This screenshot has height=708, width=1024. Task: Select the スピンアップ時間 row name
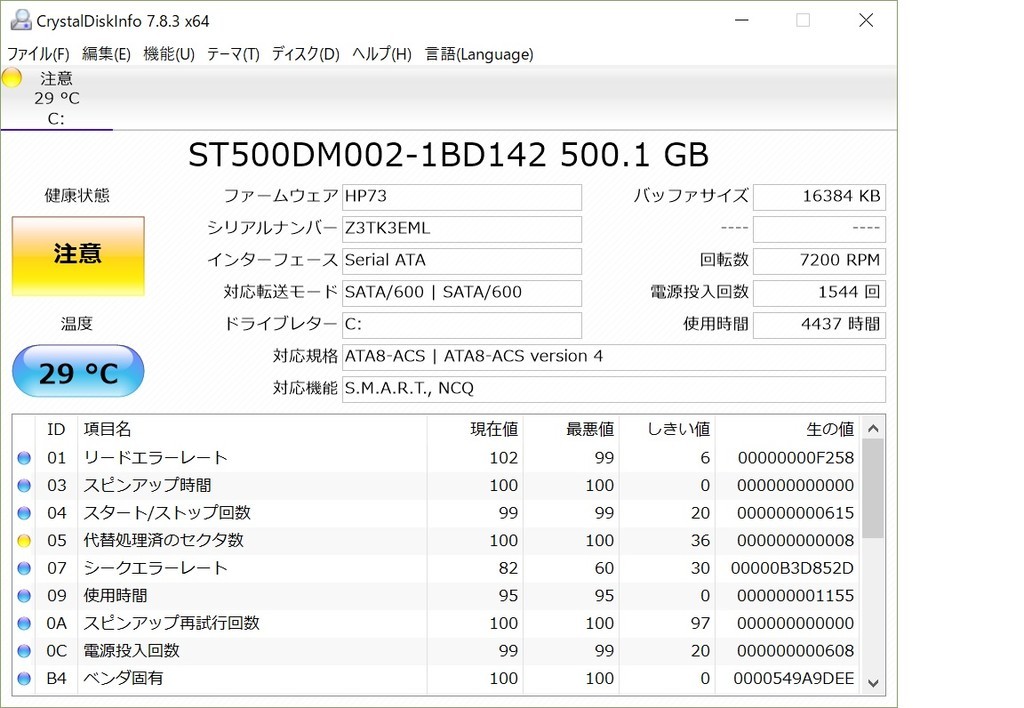pos(148,485)
